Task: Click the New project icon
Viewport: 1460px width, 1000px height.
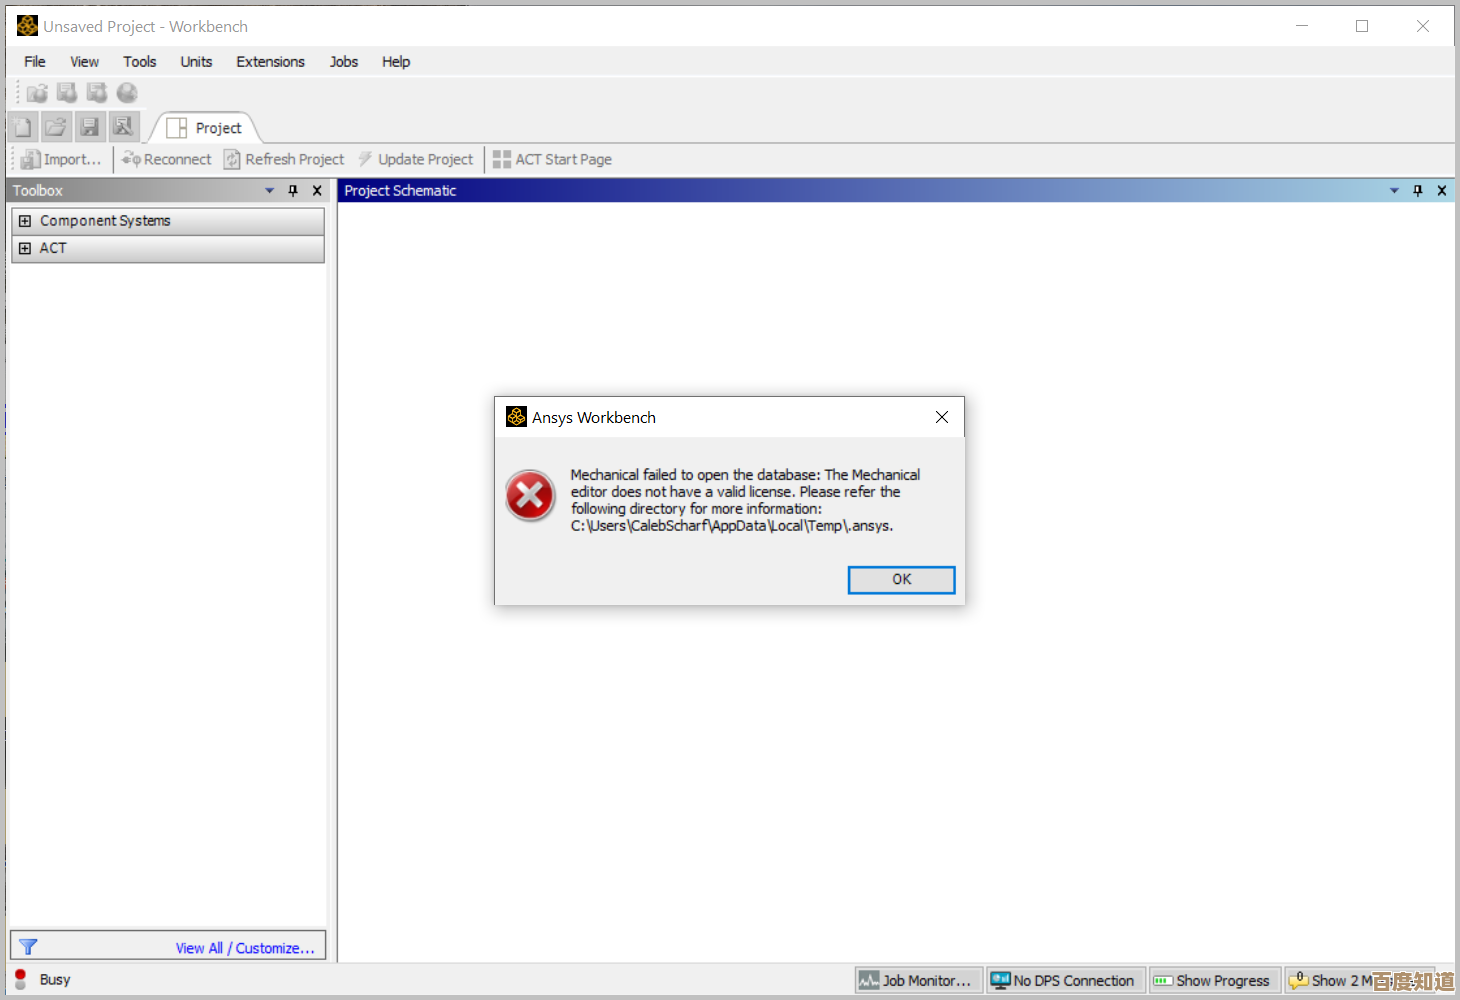Action: (x=23, y=127)
